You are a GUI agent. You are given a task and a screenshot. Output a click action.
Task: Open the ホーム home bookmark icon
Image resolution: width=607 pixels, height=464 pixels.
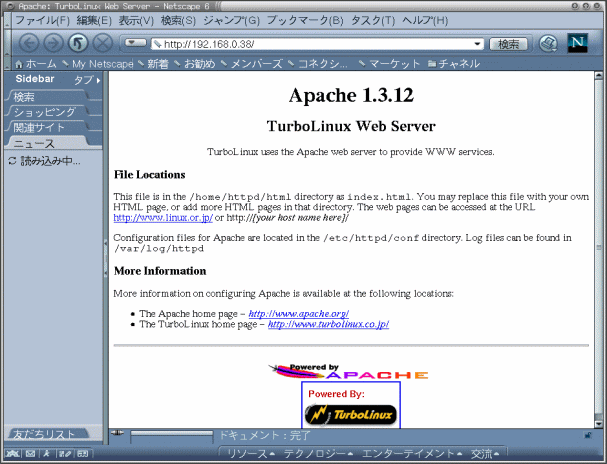pos(33,64)
